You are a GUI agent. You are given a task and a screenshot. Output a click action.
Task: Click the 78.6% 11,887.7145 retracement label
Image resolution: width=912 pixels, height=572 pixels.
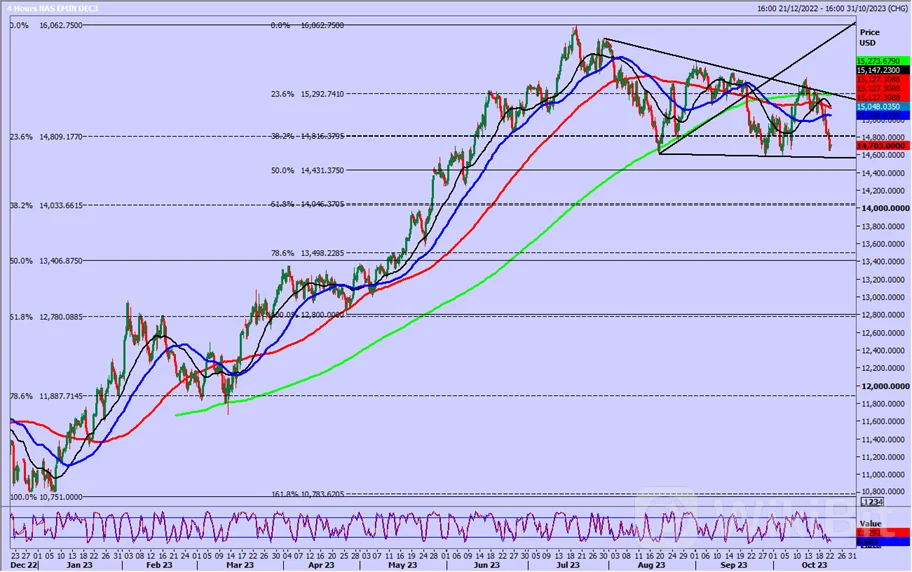[45, 396]
